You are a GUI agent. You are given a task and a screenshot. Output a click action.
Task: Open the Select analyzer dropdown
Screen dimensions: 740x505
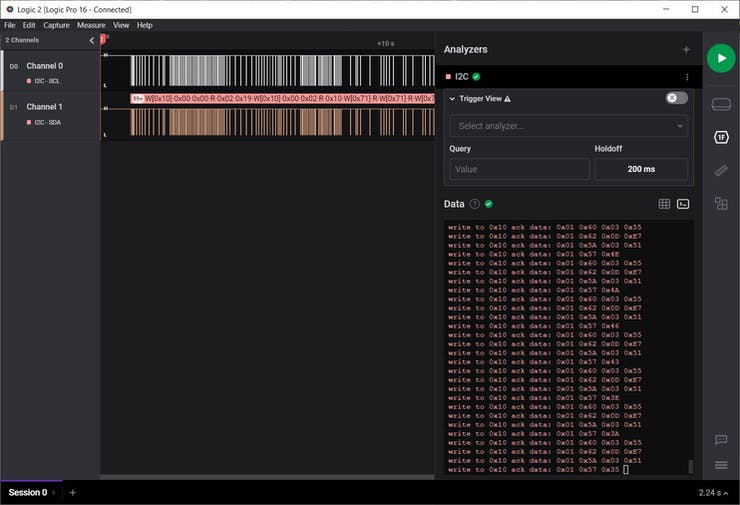568,126
